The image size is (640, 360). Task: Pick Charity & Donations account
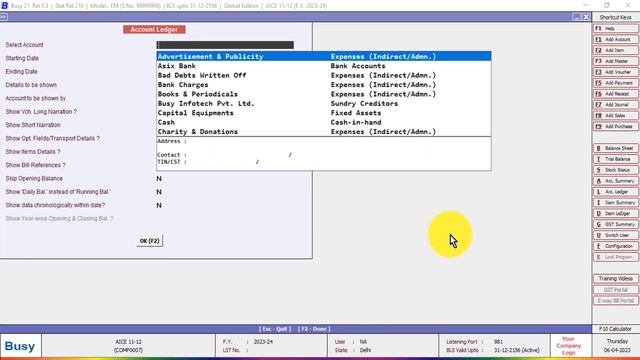click(x=324, y=131)
